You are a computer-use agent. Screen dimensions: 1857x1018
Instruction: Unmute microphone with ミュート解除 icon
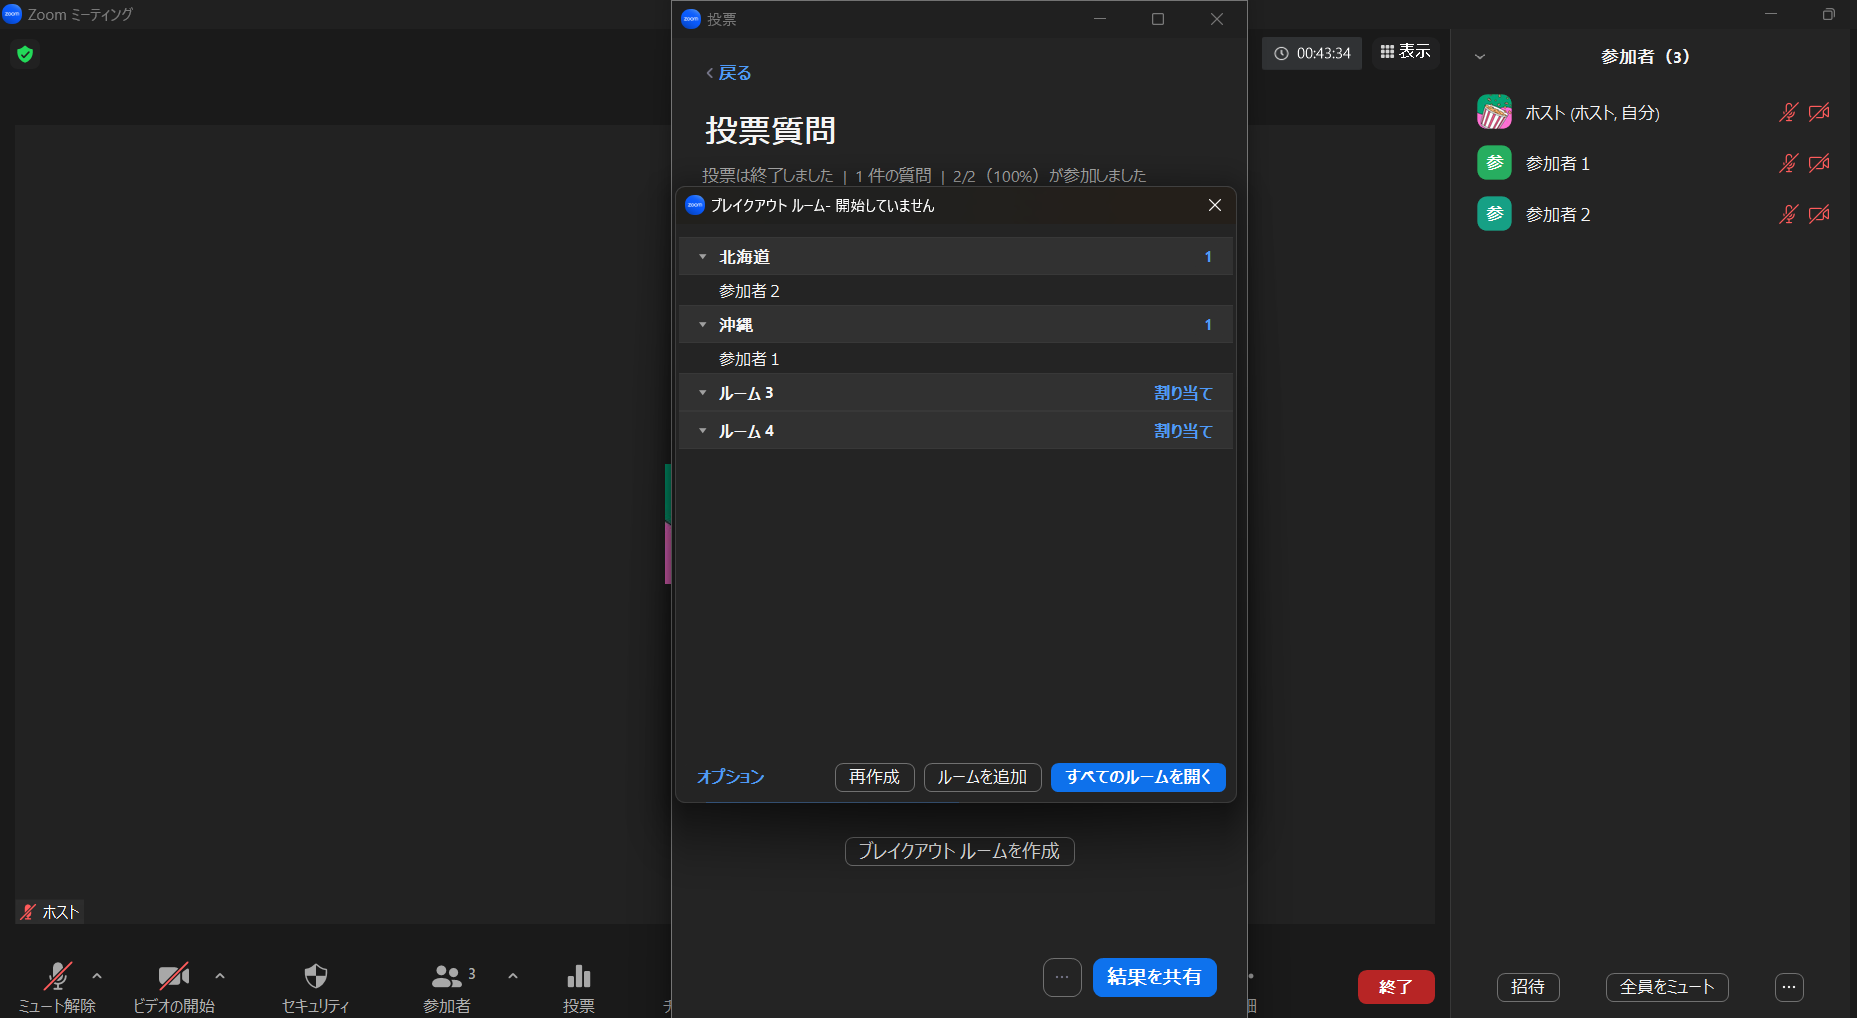point(58,976)
